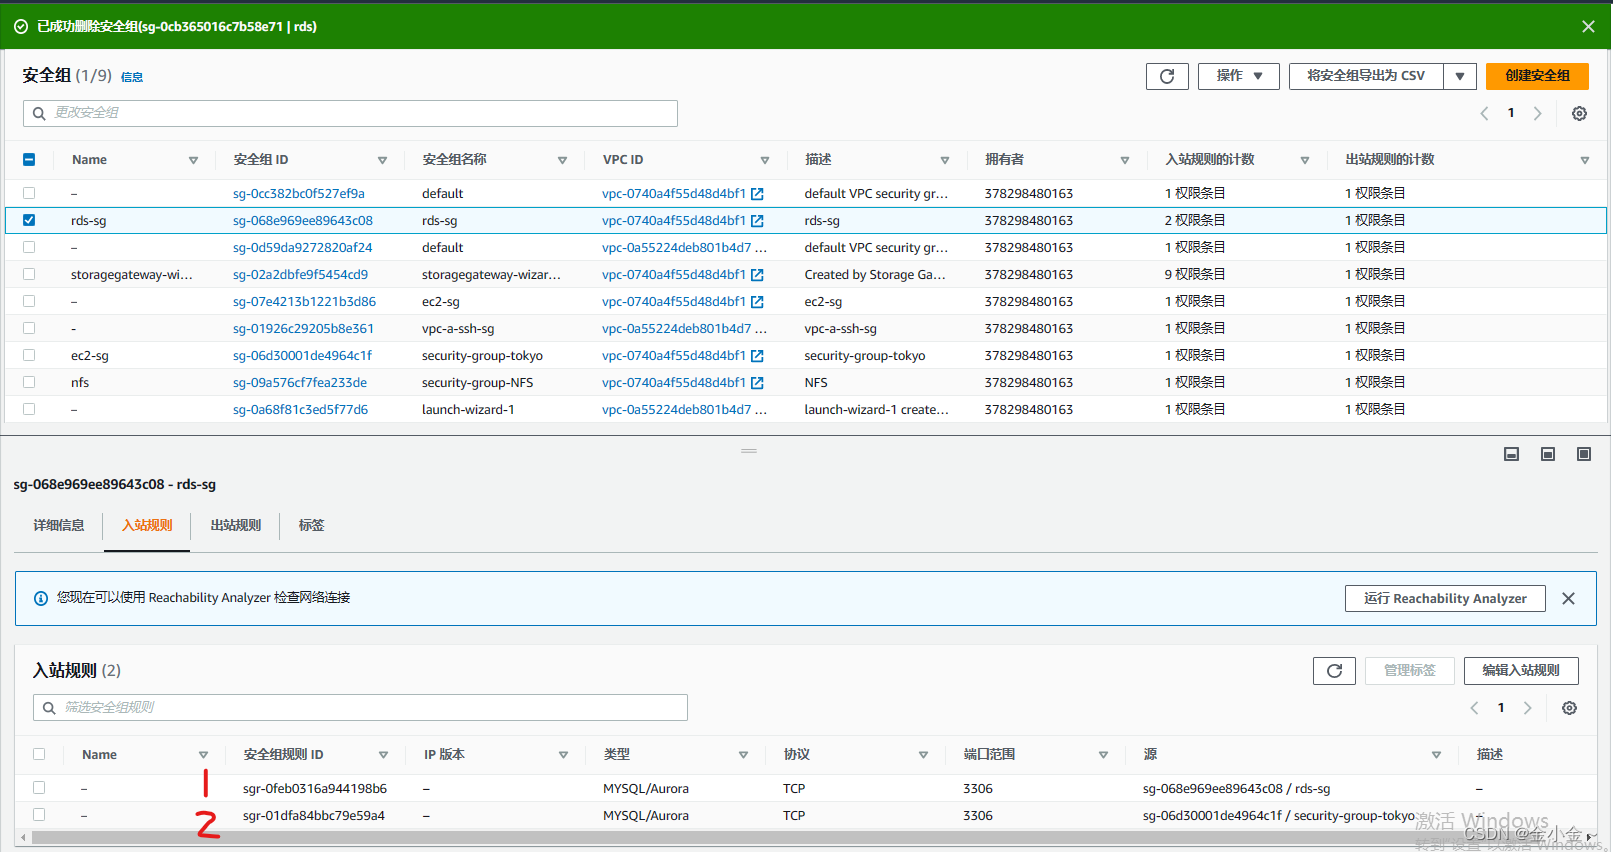Open vpc-0740a4f55d48d4bf1 link in rds-sg row

point(674,221)
